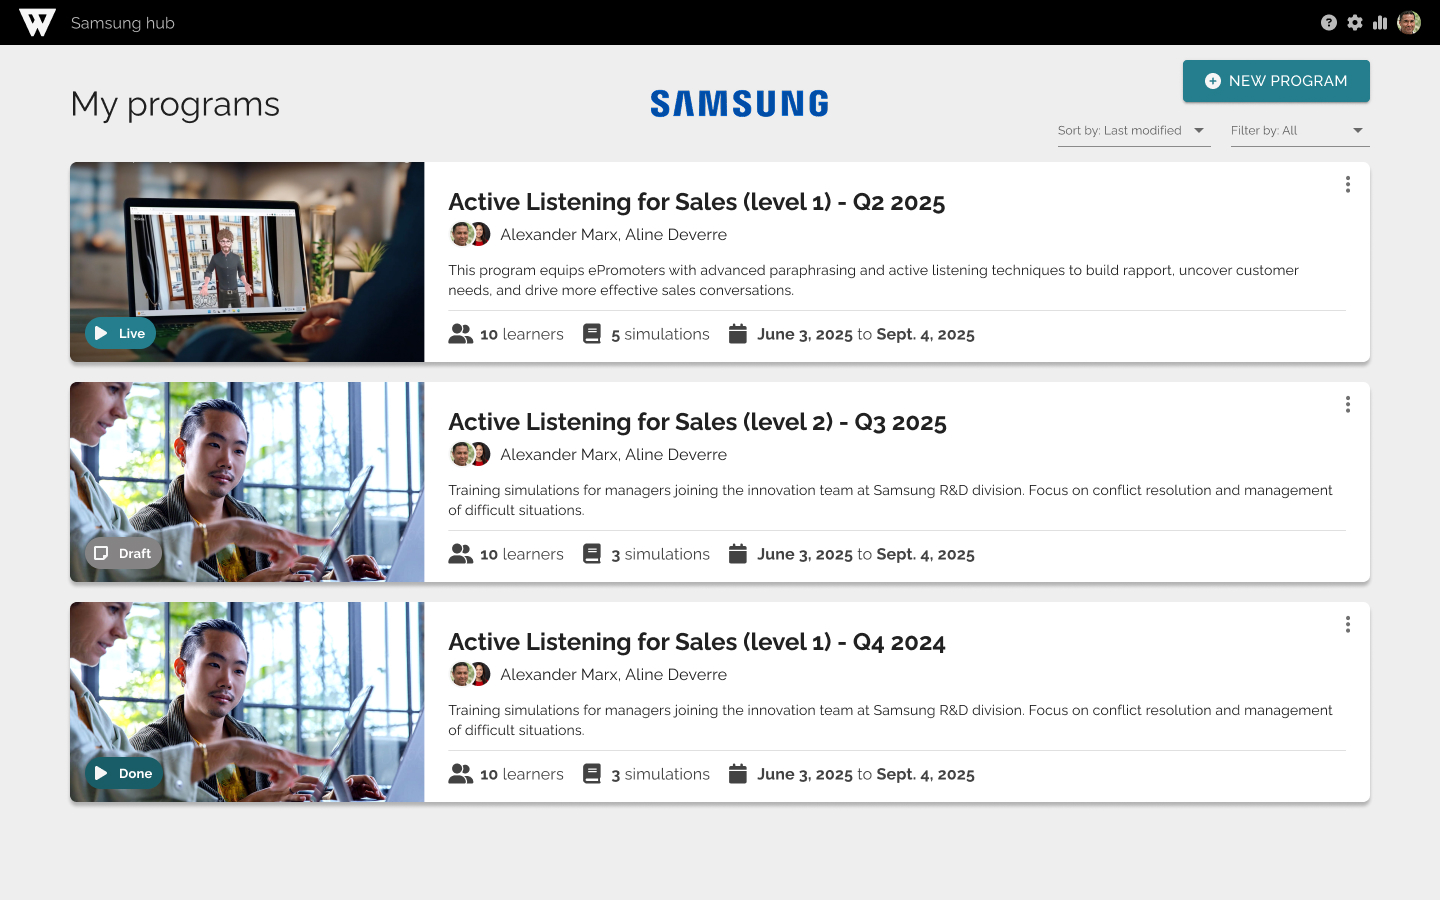Open the analytics bar chart icon
The height and width of the screenshot is (900, 1440).
(1380, 23)
